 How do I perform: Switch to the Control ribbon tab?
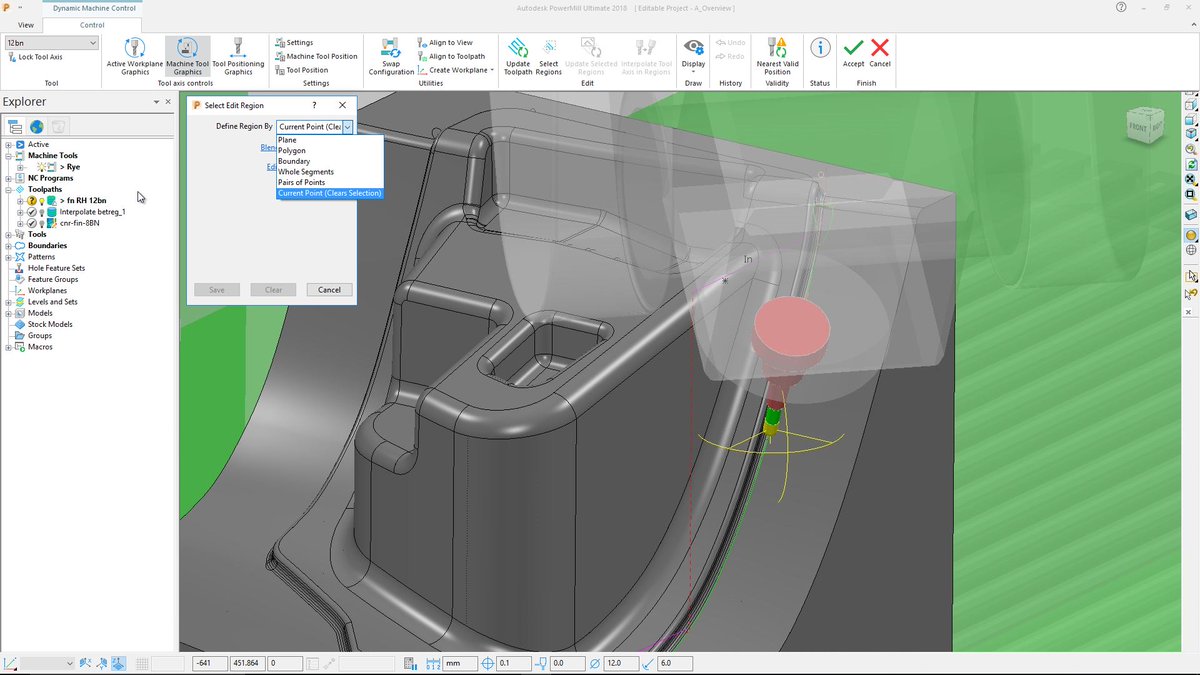click(92, 24)
